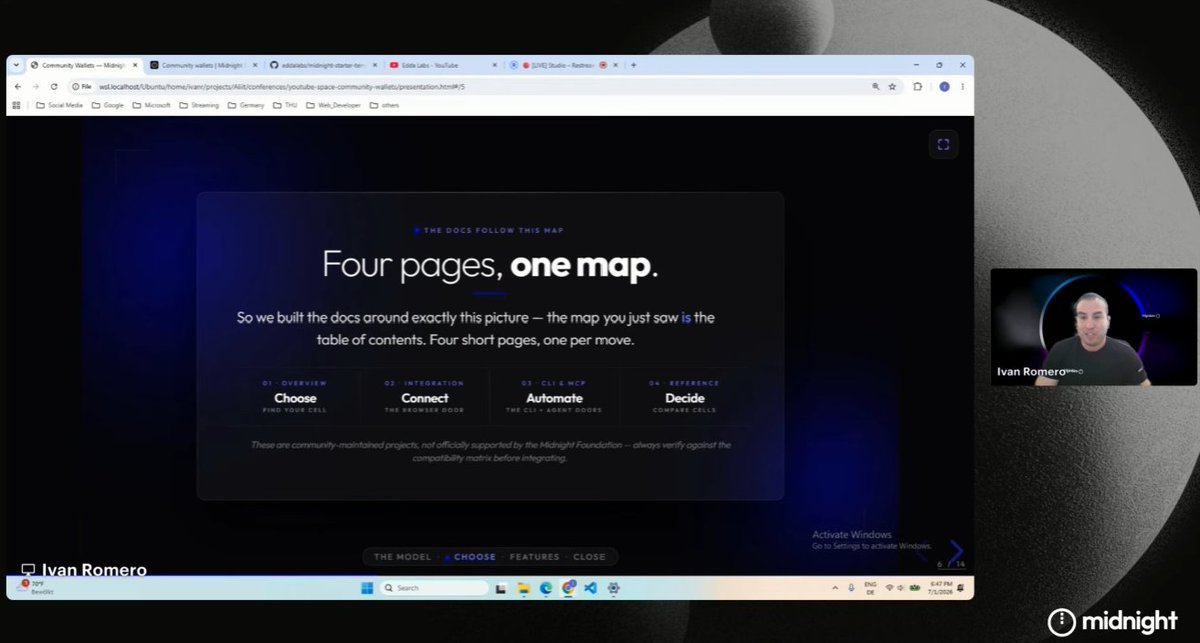This screenshot has width=1200, height=643.
Task: Click the microphone tray icon
Action: coord(851,588)
